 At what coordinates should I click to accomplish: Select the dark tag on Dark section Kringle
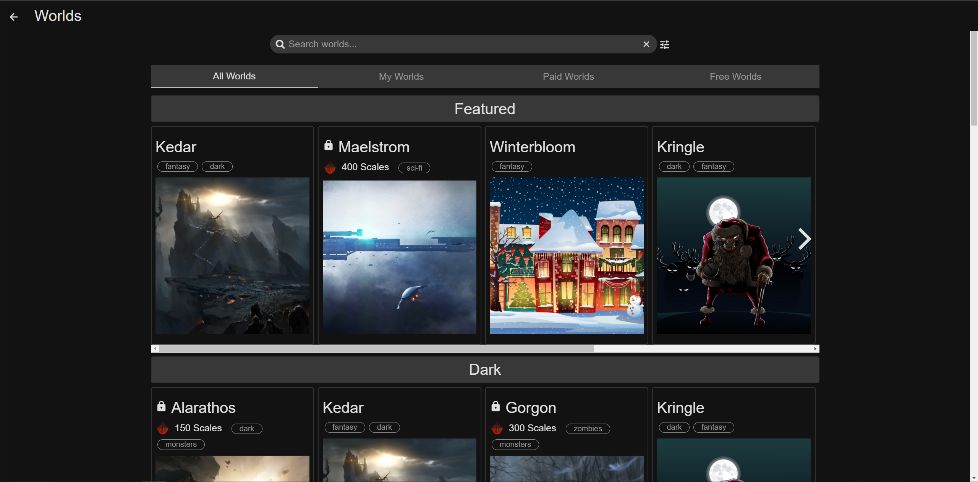[674, 427]
